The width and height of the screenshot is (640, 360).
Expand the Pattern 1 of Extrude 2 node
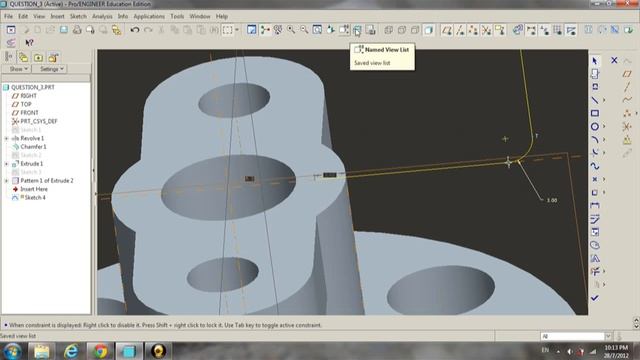(x=6, y=180)
